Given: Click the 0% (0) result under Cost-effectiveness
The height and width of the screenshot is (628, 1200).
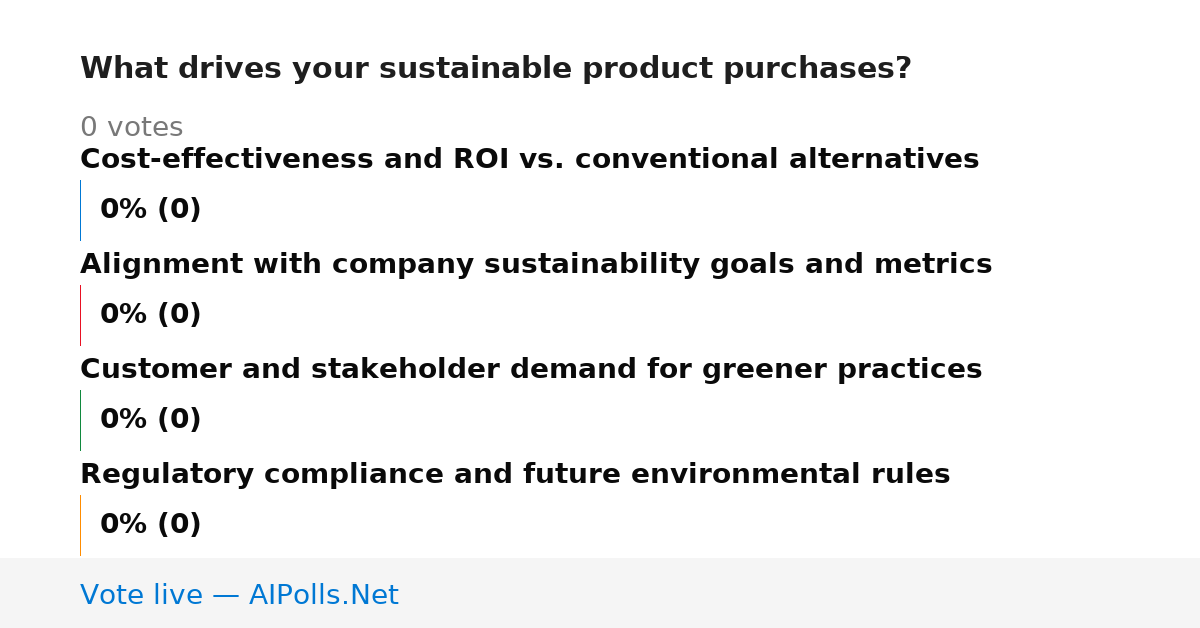Looking at the screenshot, I should click(x=151, y=210).
